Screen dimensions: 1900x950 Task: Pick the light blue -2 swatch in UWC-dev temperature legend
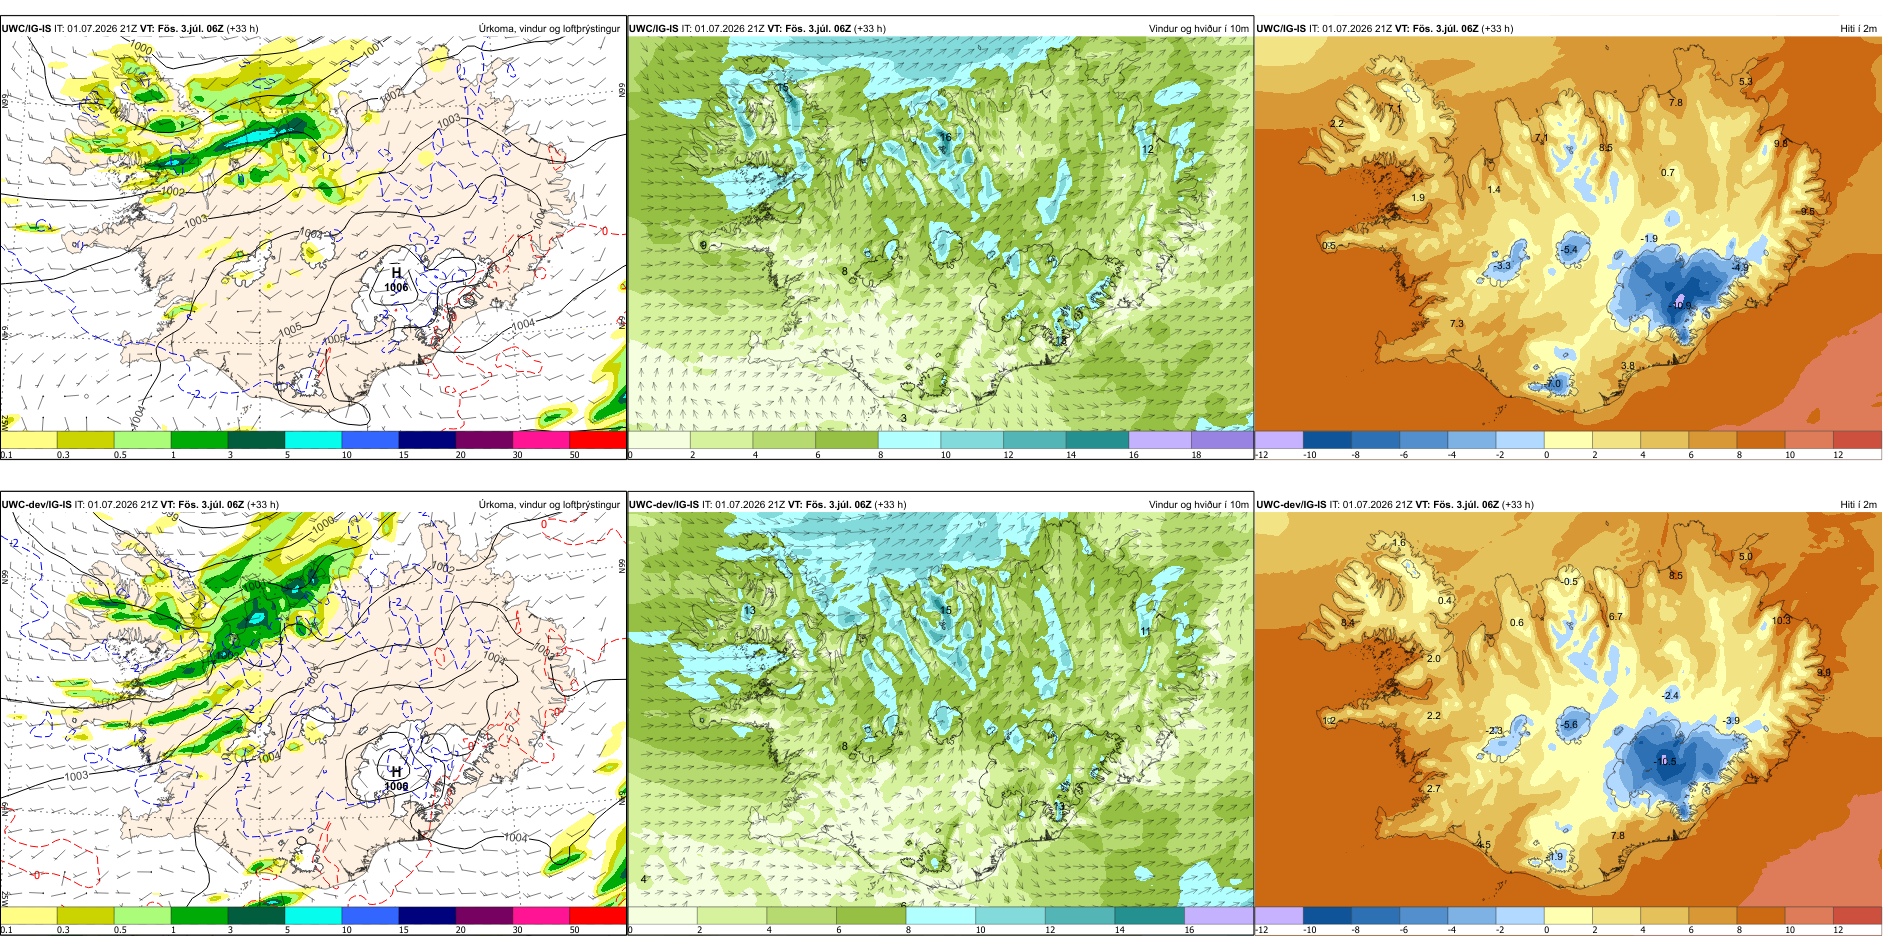pos(1520,915)
